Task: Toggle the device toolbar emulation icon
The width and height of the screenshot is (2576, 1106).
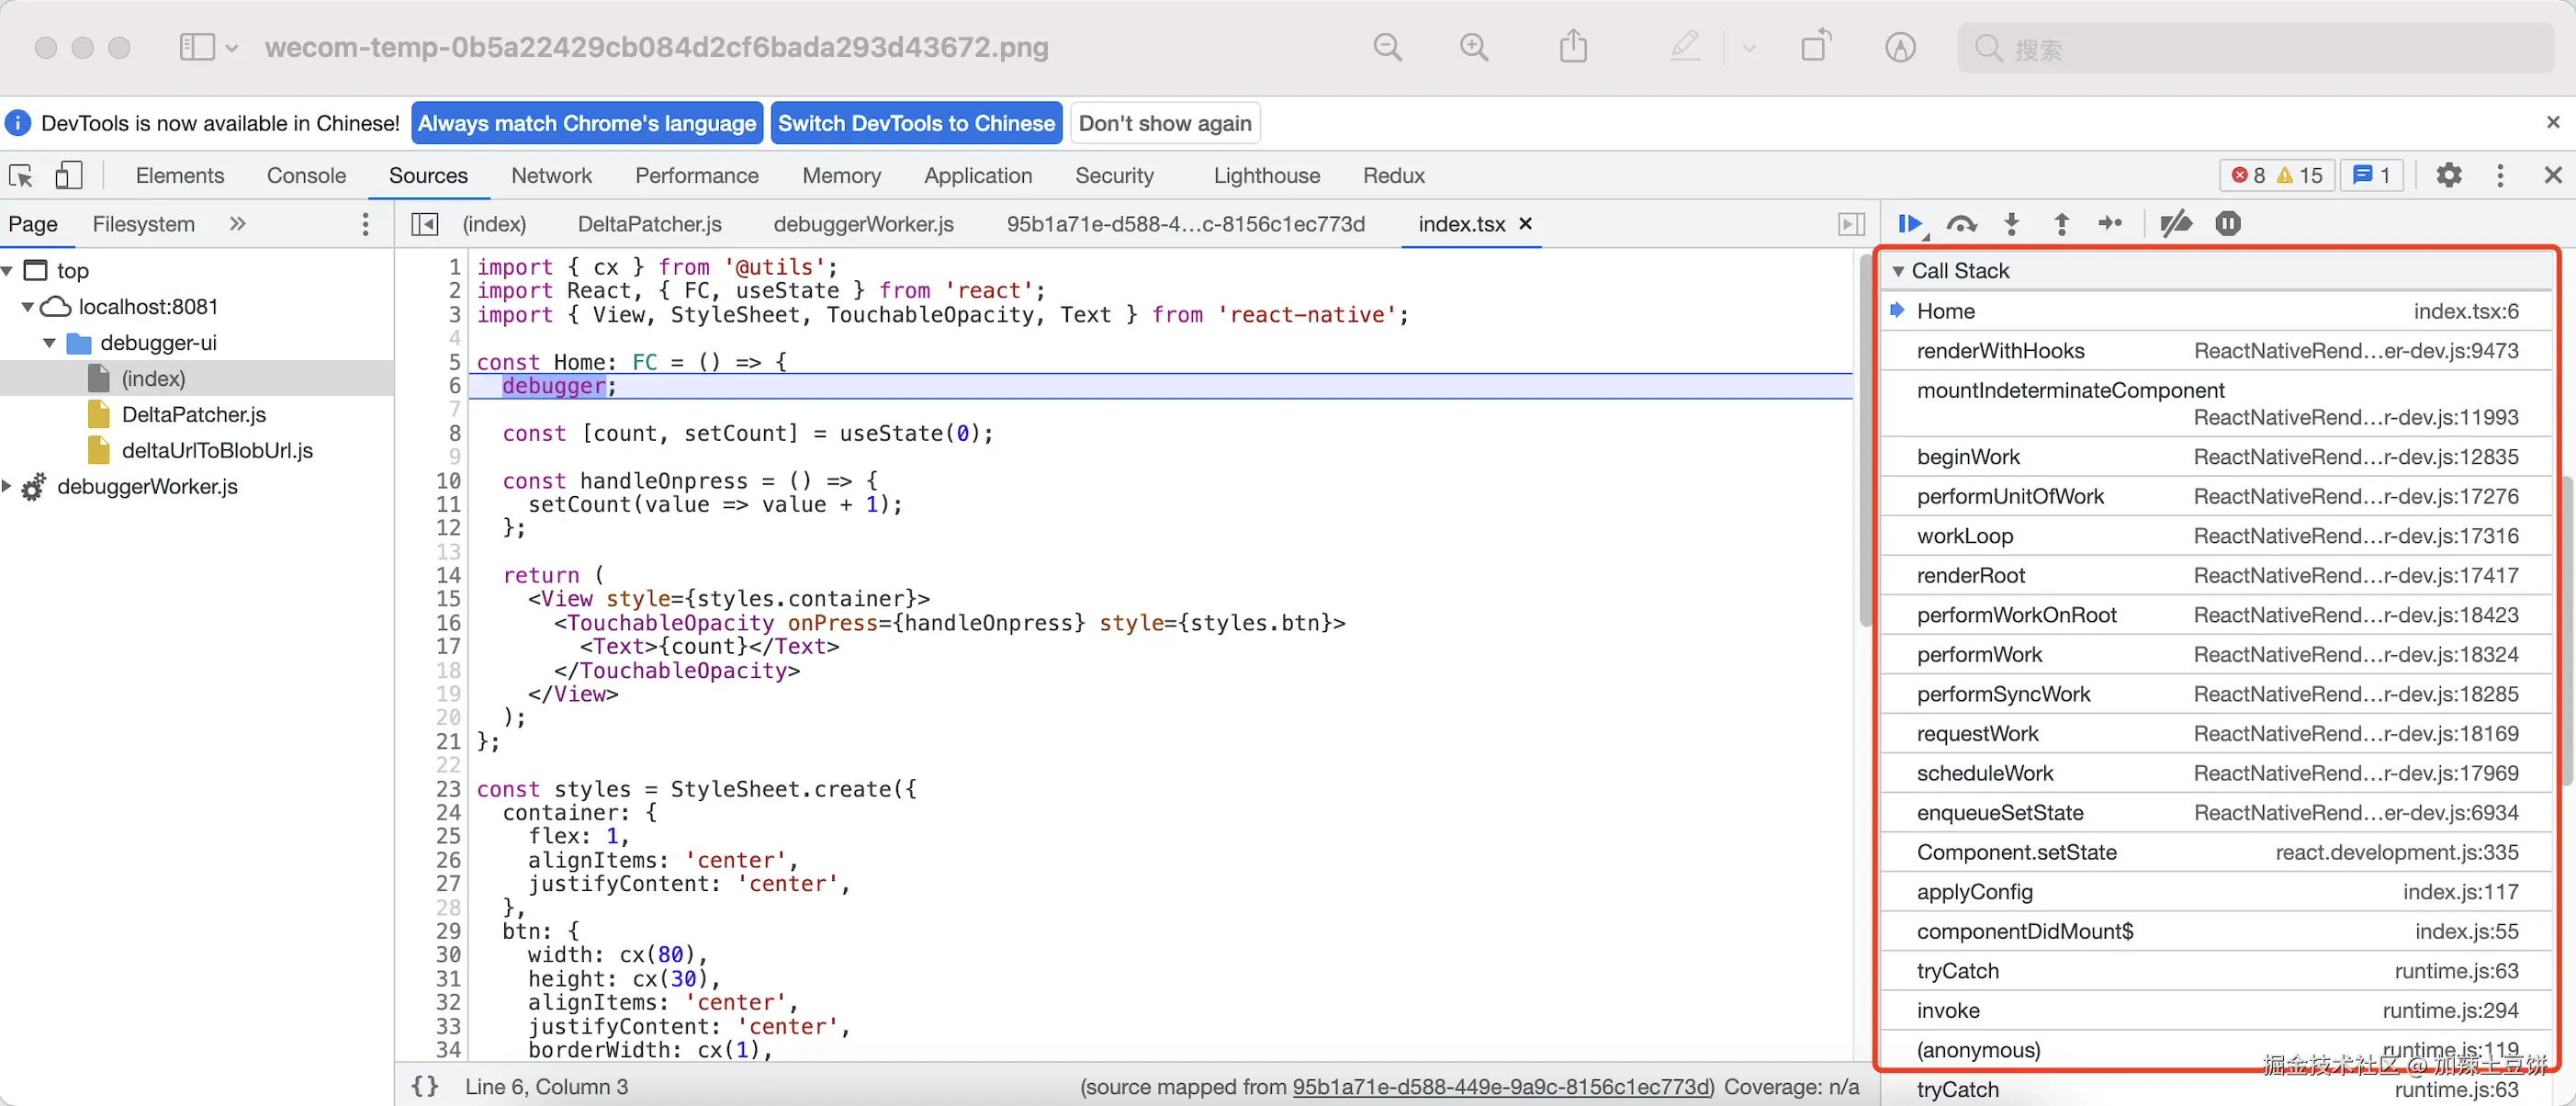Action: coord(68,176)
